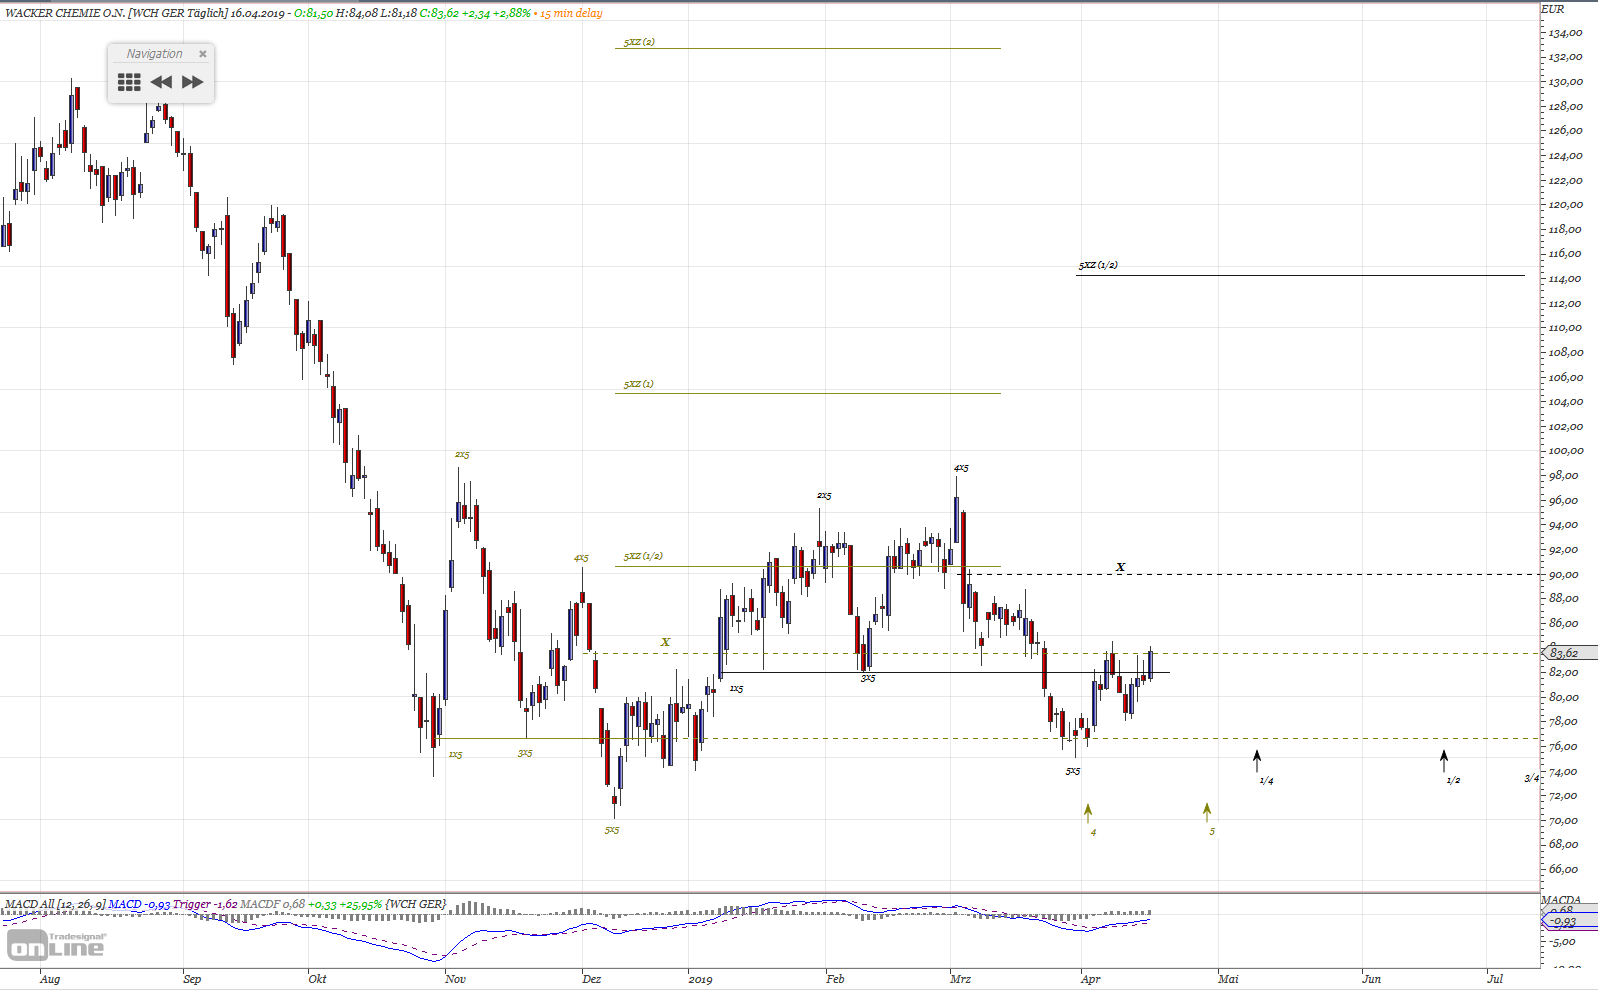This screenshot has width=1598, height=990.
Task: Click the olive arrow marker labeled 4
Action: tap(1088, 814)
